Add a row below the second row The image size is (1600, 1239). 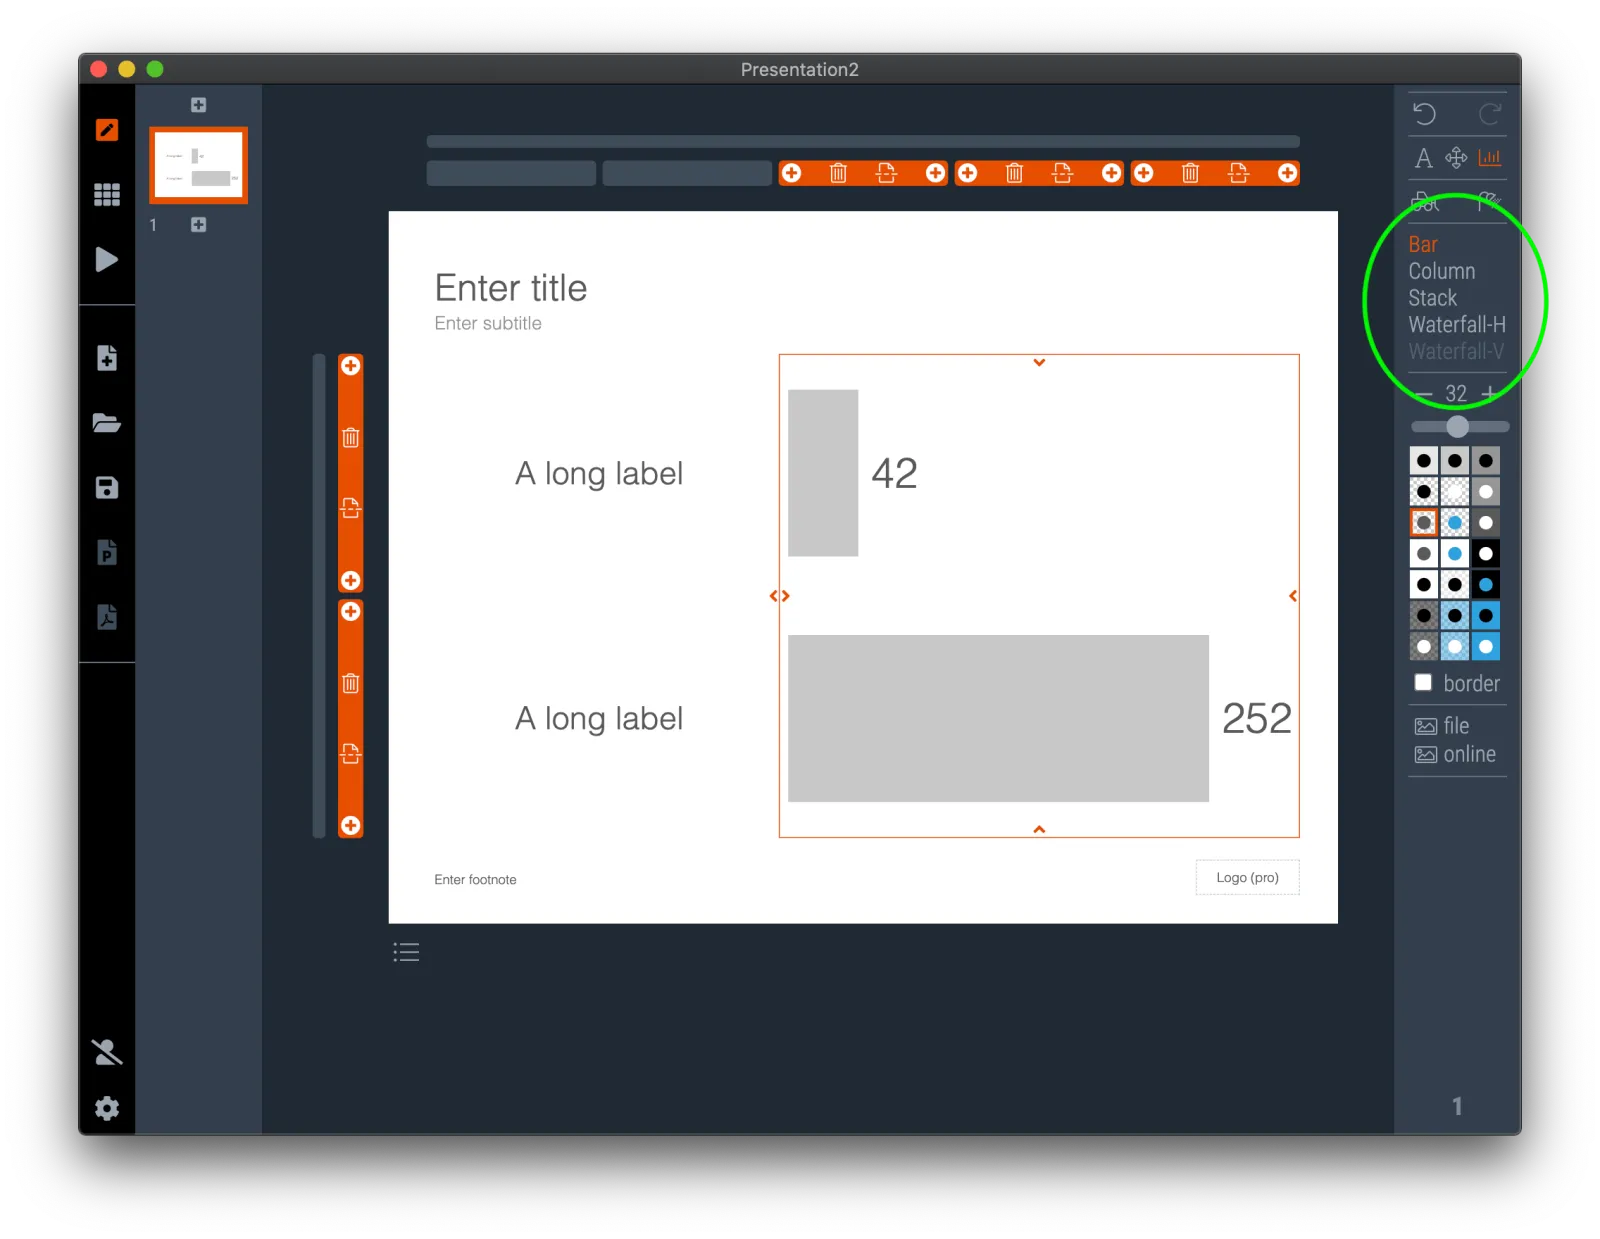tap(350, 825)
